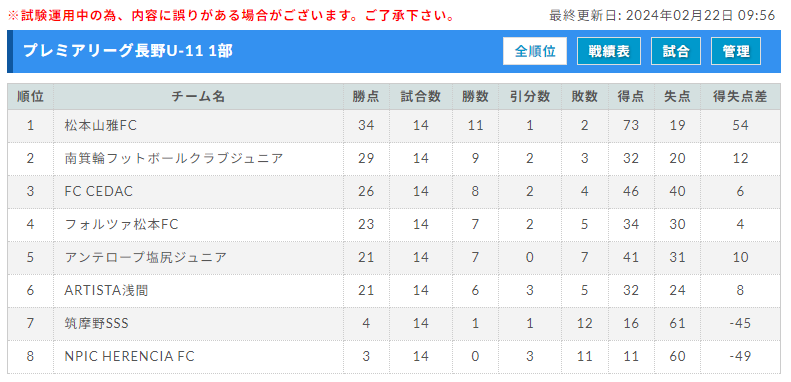Screen dimensions: 791x382
Task: Click the プレミアリーグ長野U-11 1部 title
Action: 128,51
